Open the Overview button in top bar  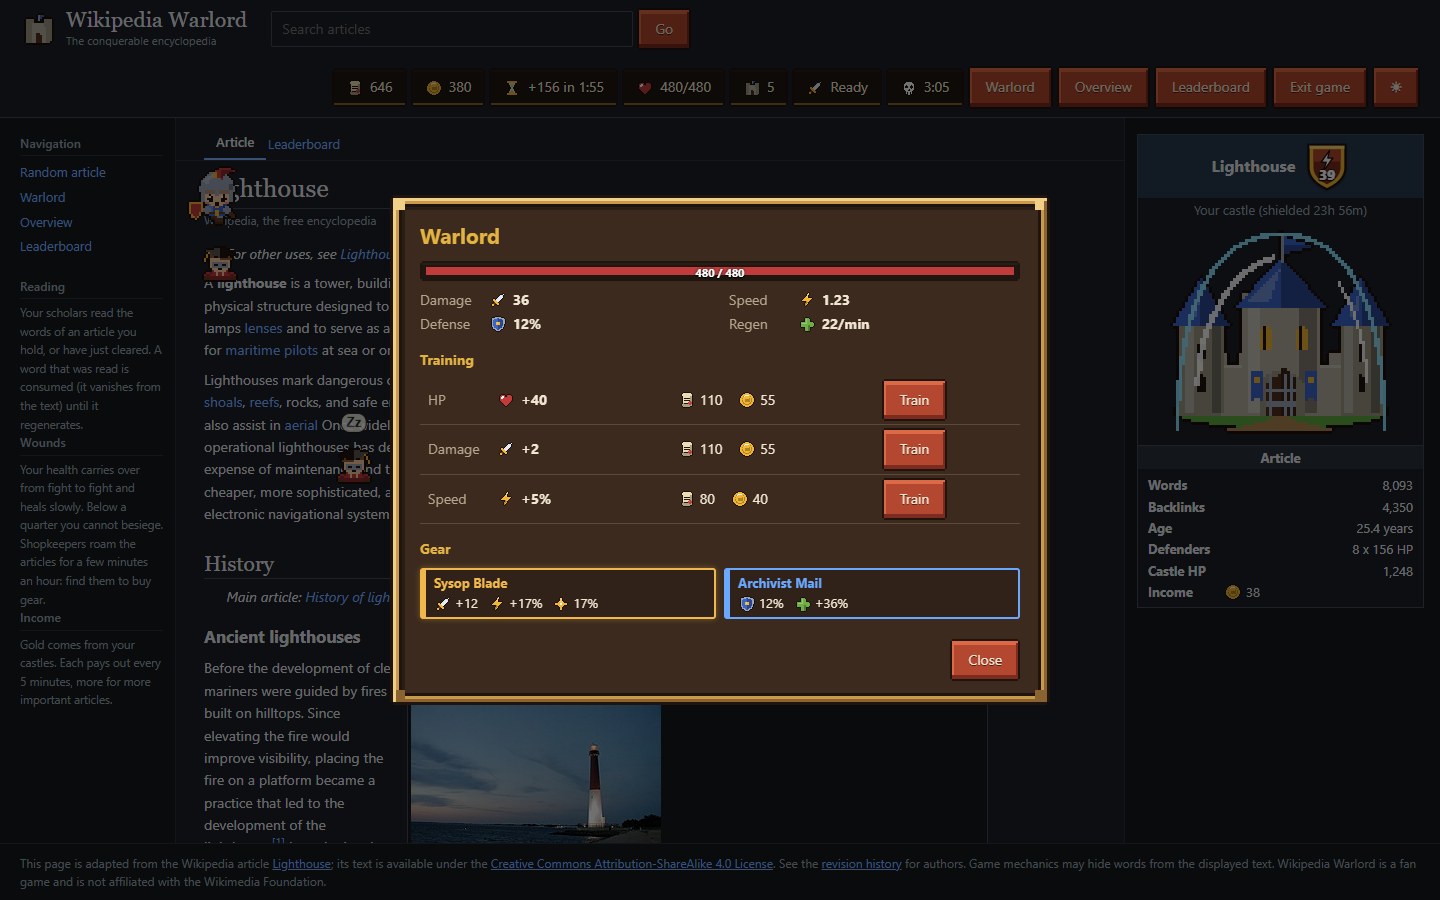pos(1103,87)
